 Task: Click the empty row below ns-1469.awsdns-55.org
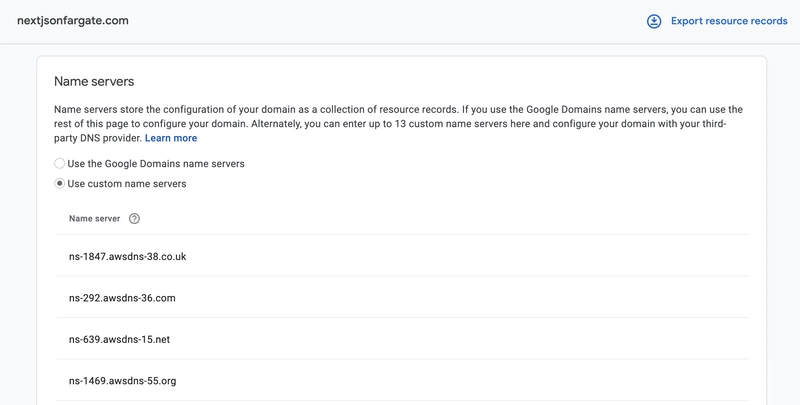point(400,402)
